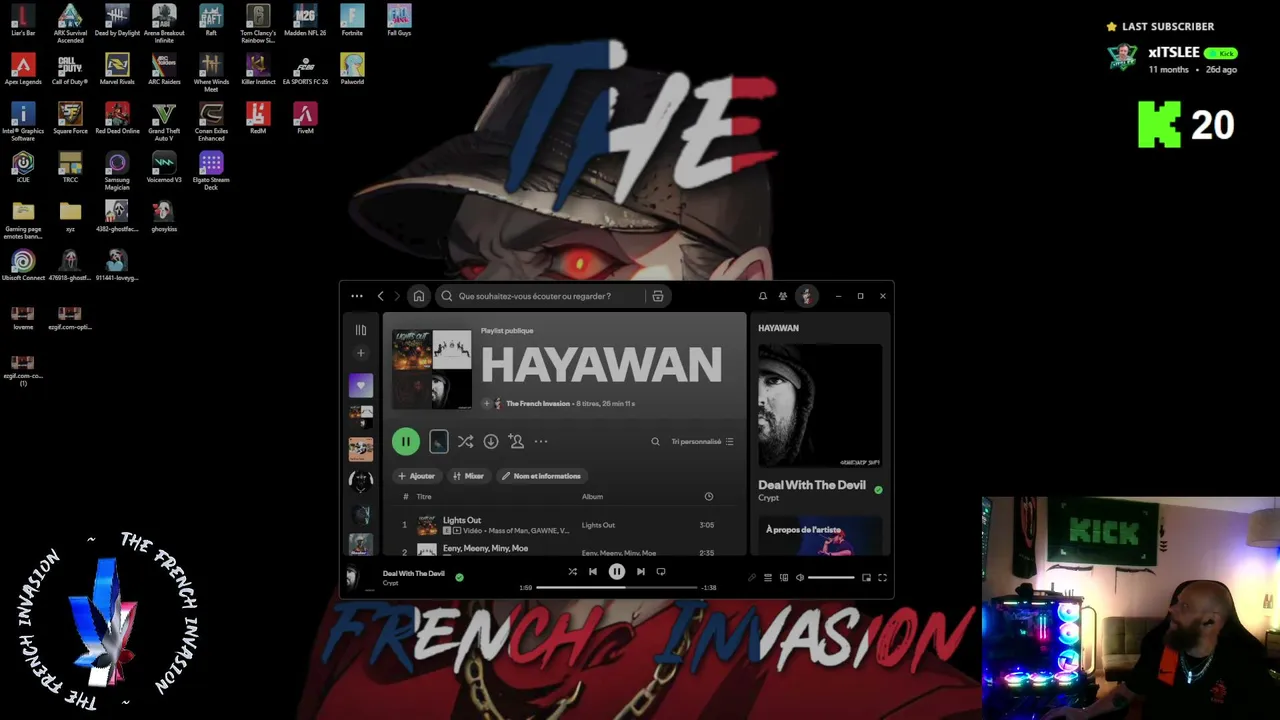The image size is (1280, 720).
Task: Select the Grand Theft Auto V icon
Action: pos(164,122)
